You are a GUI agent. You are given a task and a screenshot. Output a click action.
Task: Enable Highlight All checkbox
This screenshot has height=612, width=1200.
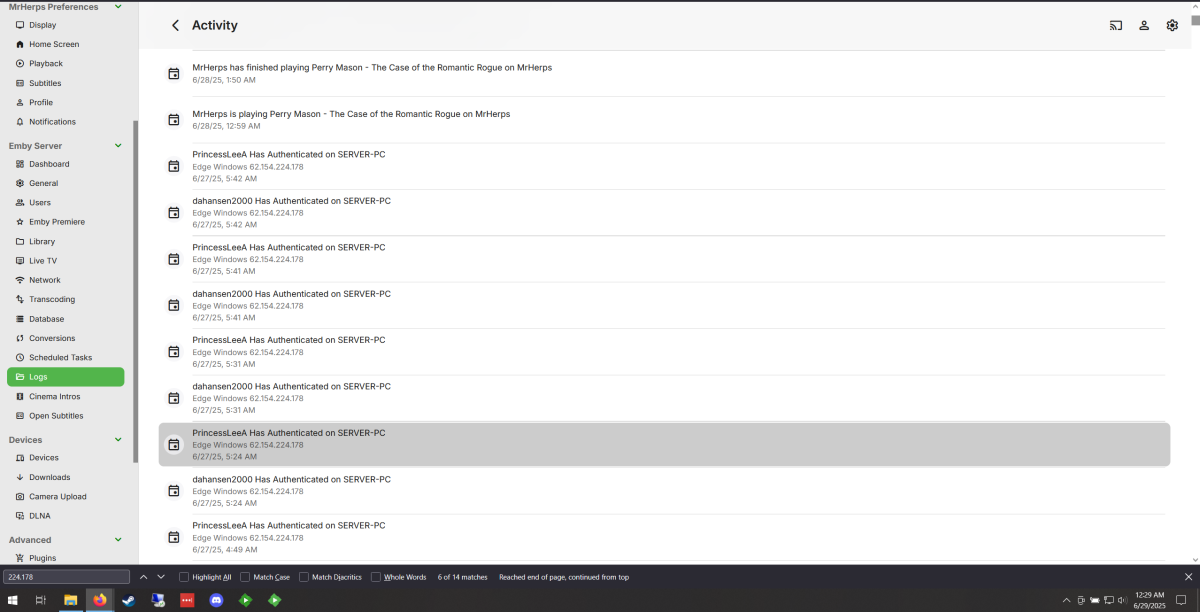coord(184,577)
